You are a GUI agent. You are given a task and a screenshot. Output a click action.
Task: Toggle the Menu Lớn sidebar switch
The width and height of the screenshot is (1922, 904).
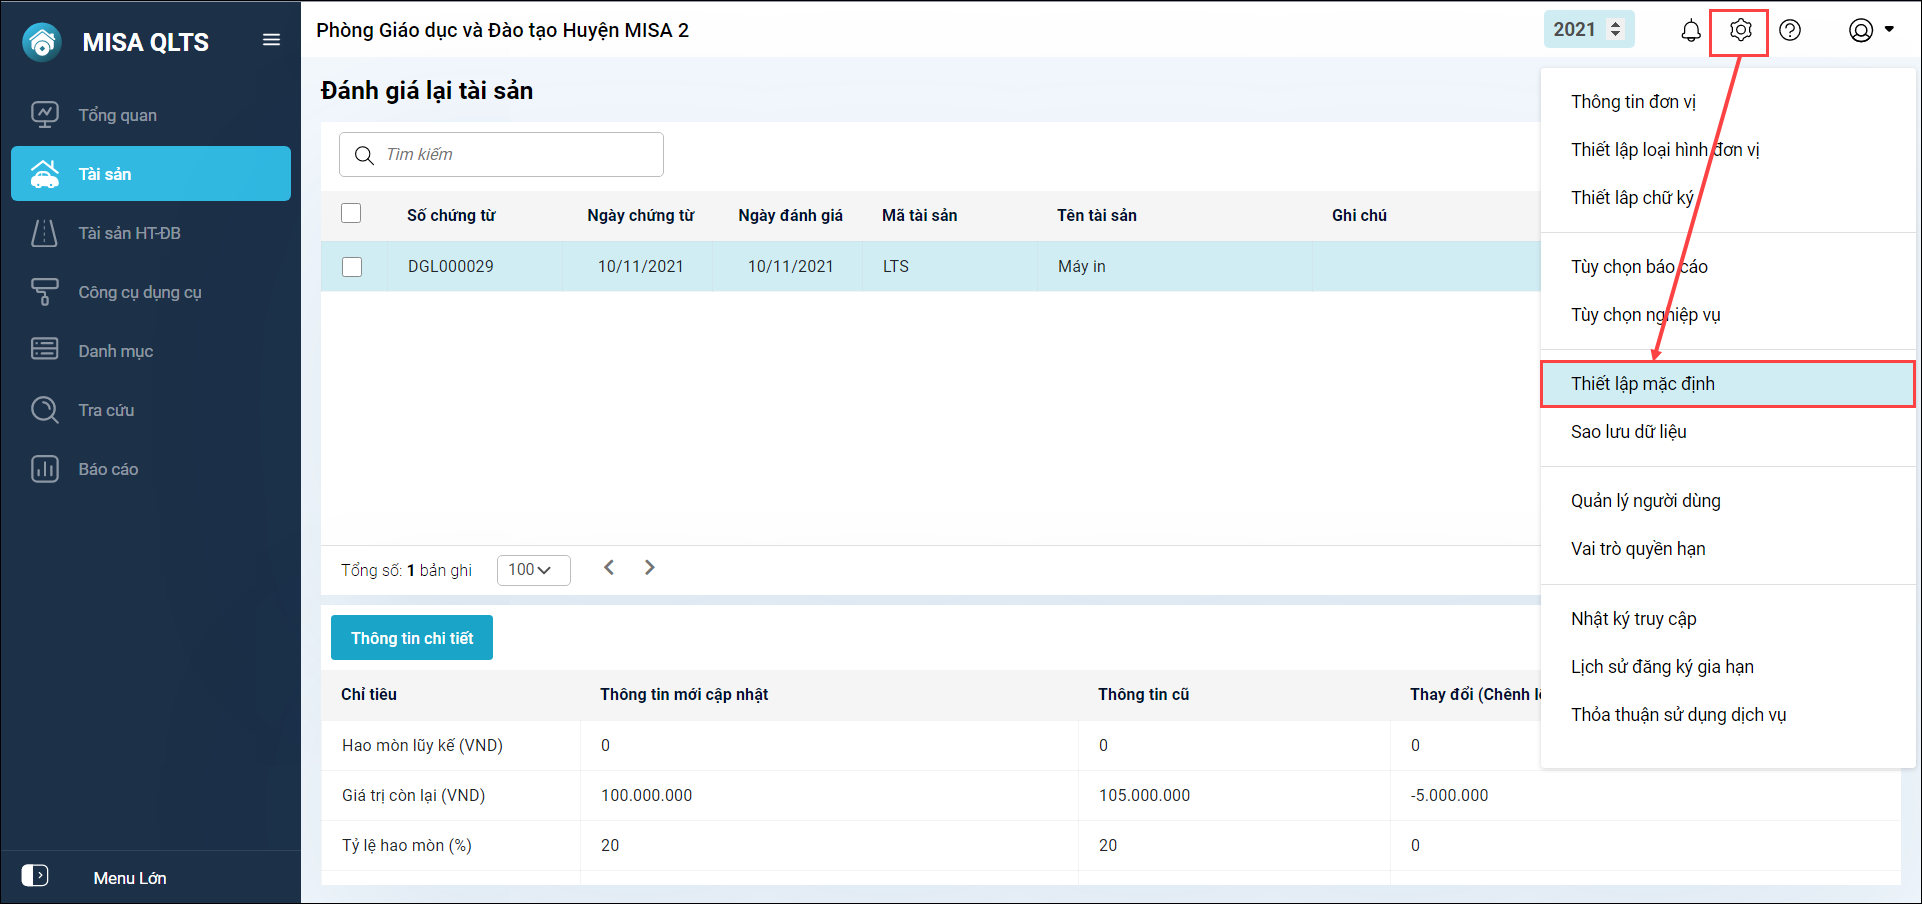click(x=35, y=876)
